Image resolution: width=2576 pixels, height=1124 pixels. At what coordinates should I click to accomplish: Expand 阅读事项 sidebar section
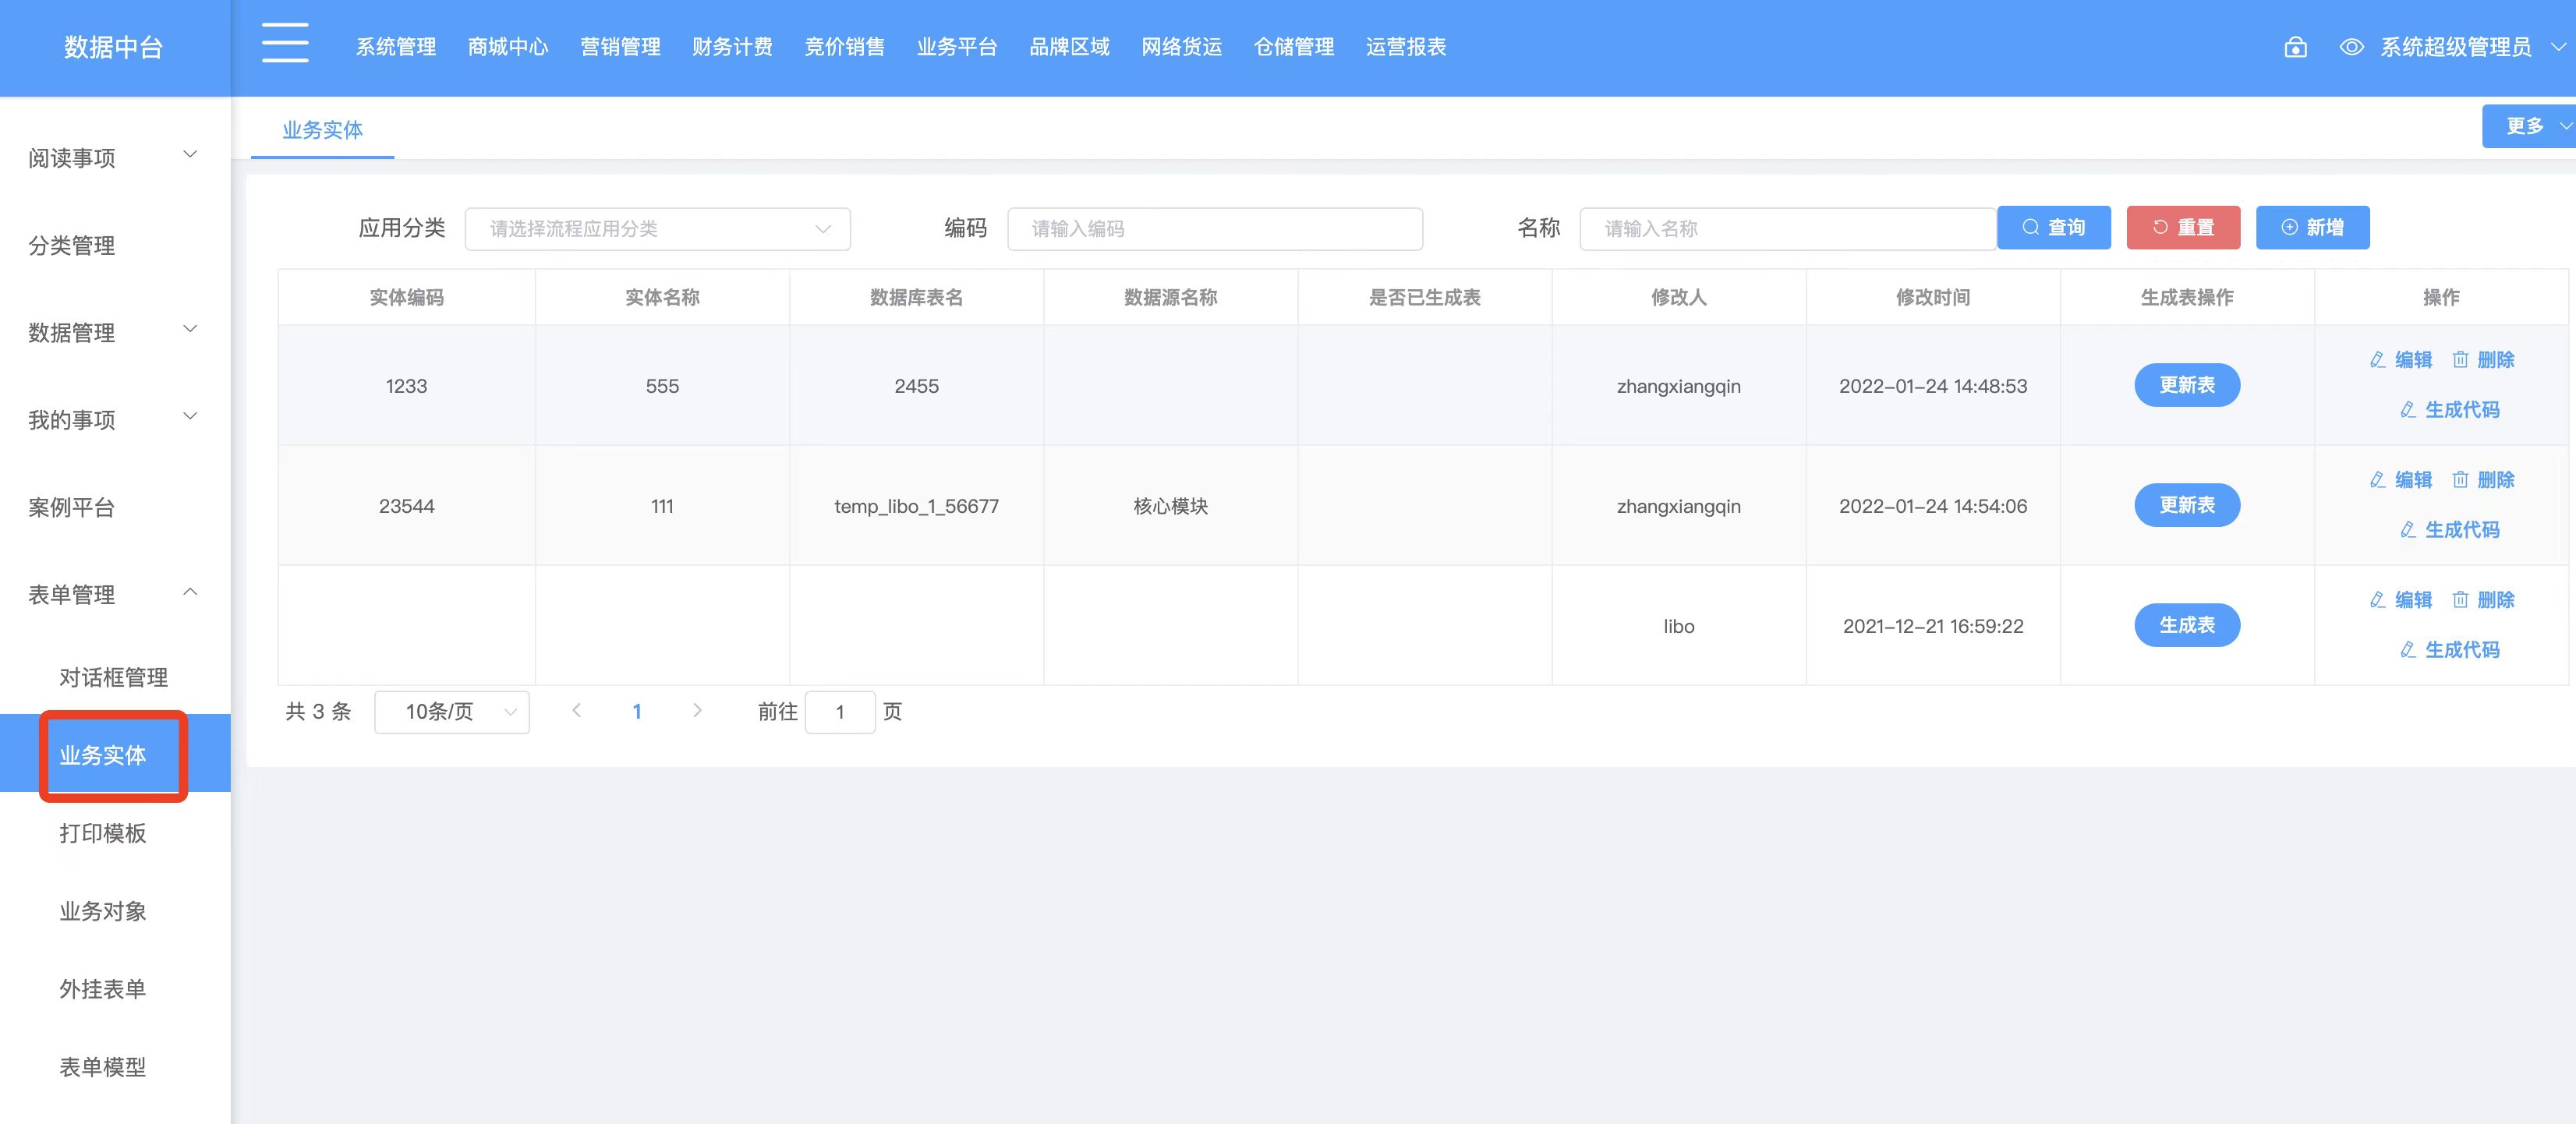click(115, 158)
